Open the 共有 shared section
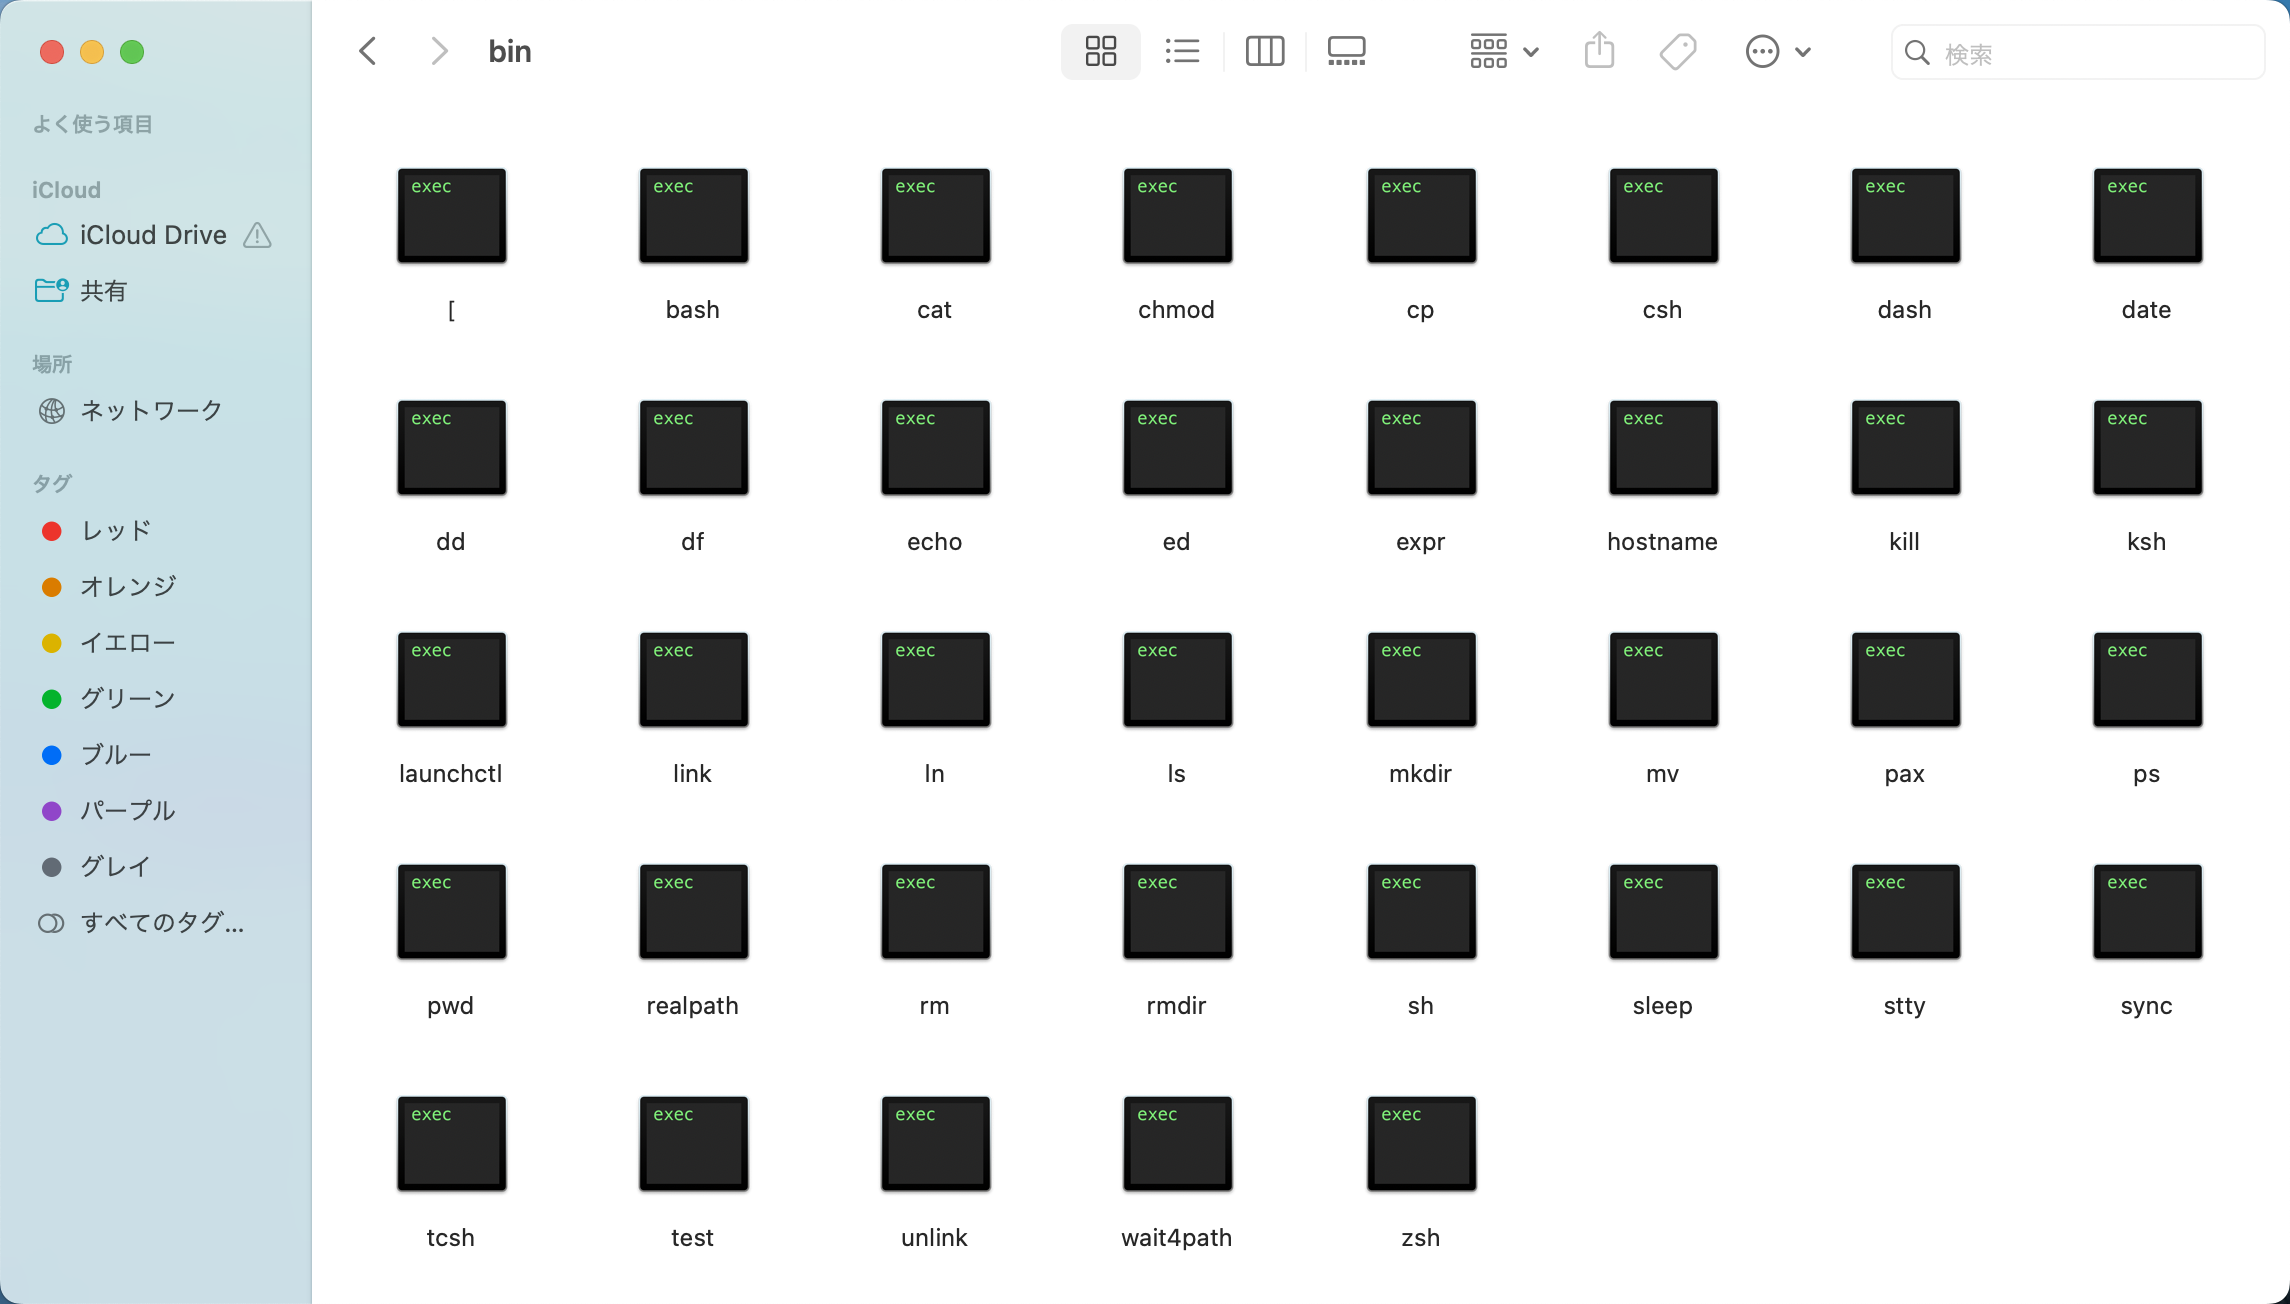2290x1304 pixels. coord(104,290)
